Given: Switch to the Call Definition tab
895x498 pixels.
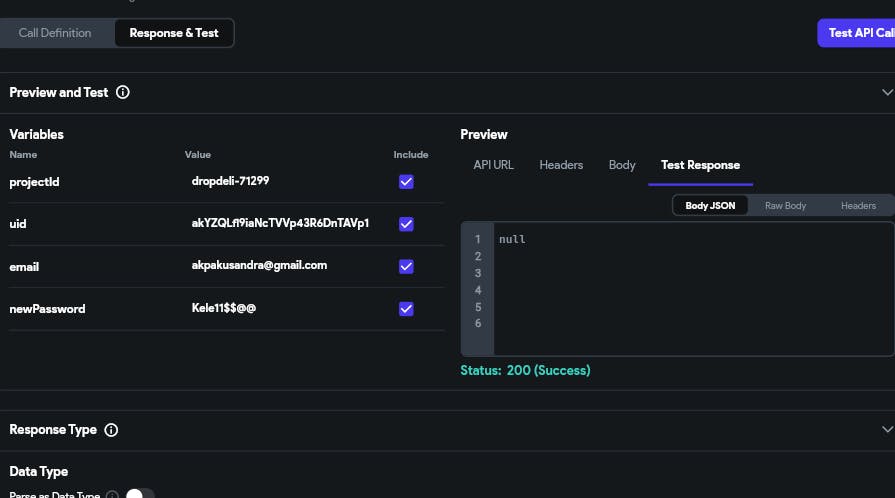Looking at the screenshot, I should [x=55, y=33].
